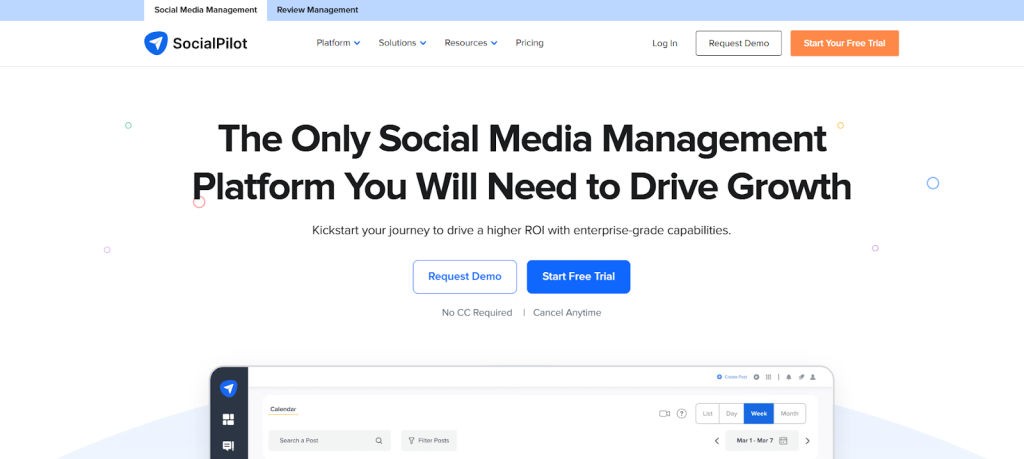
Task: Click the video camera icon beside the help icon
Action: (x=665, y=413)
